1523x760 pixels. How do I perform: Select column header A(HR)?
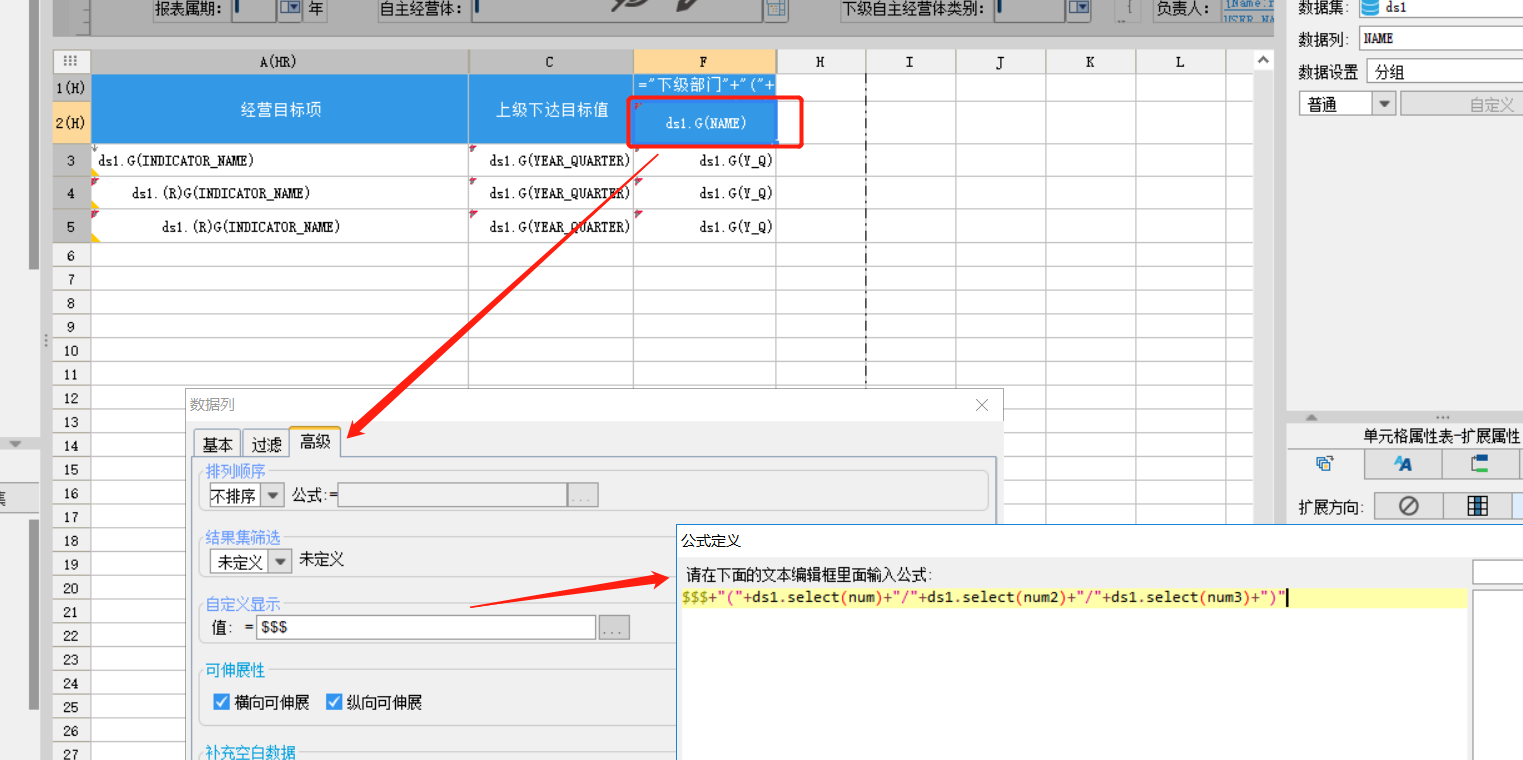click(x=280, y=62)
